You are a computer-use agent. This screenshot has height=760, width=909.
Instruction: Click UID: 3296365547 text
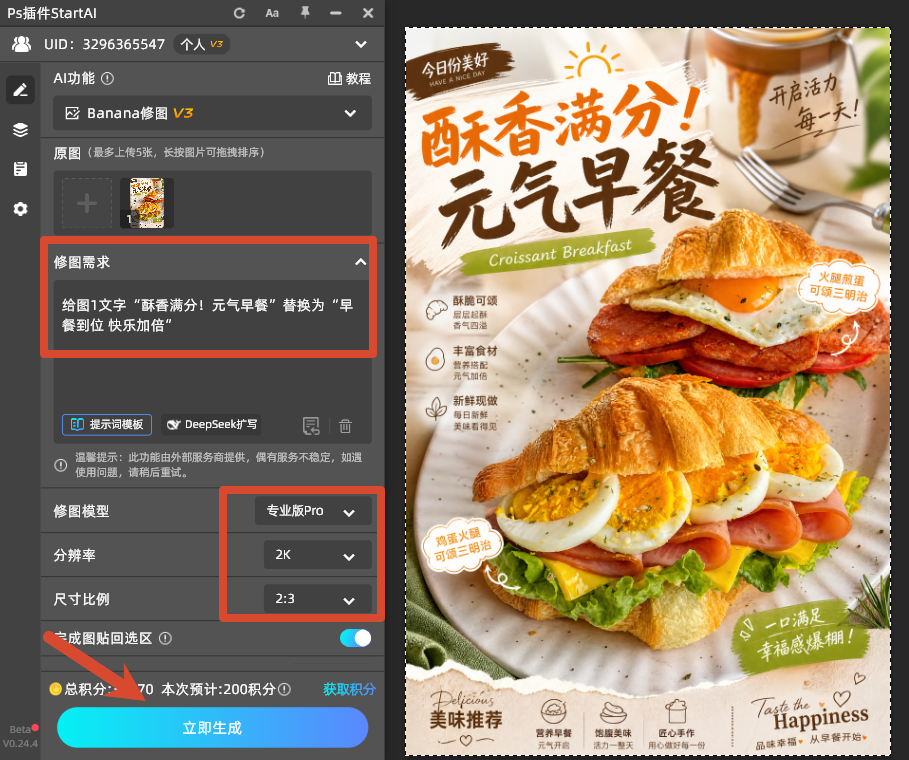coord(104,44)
